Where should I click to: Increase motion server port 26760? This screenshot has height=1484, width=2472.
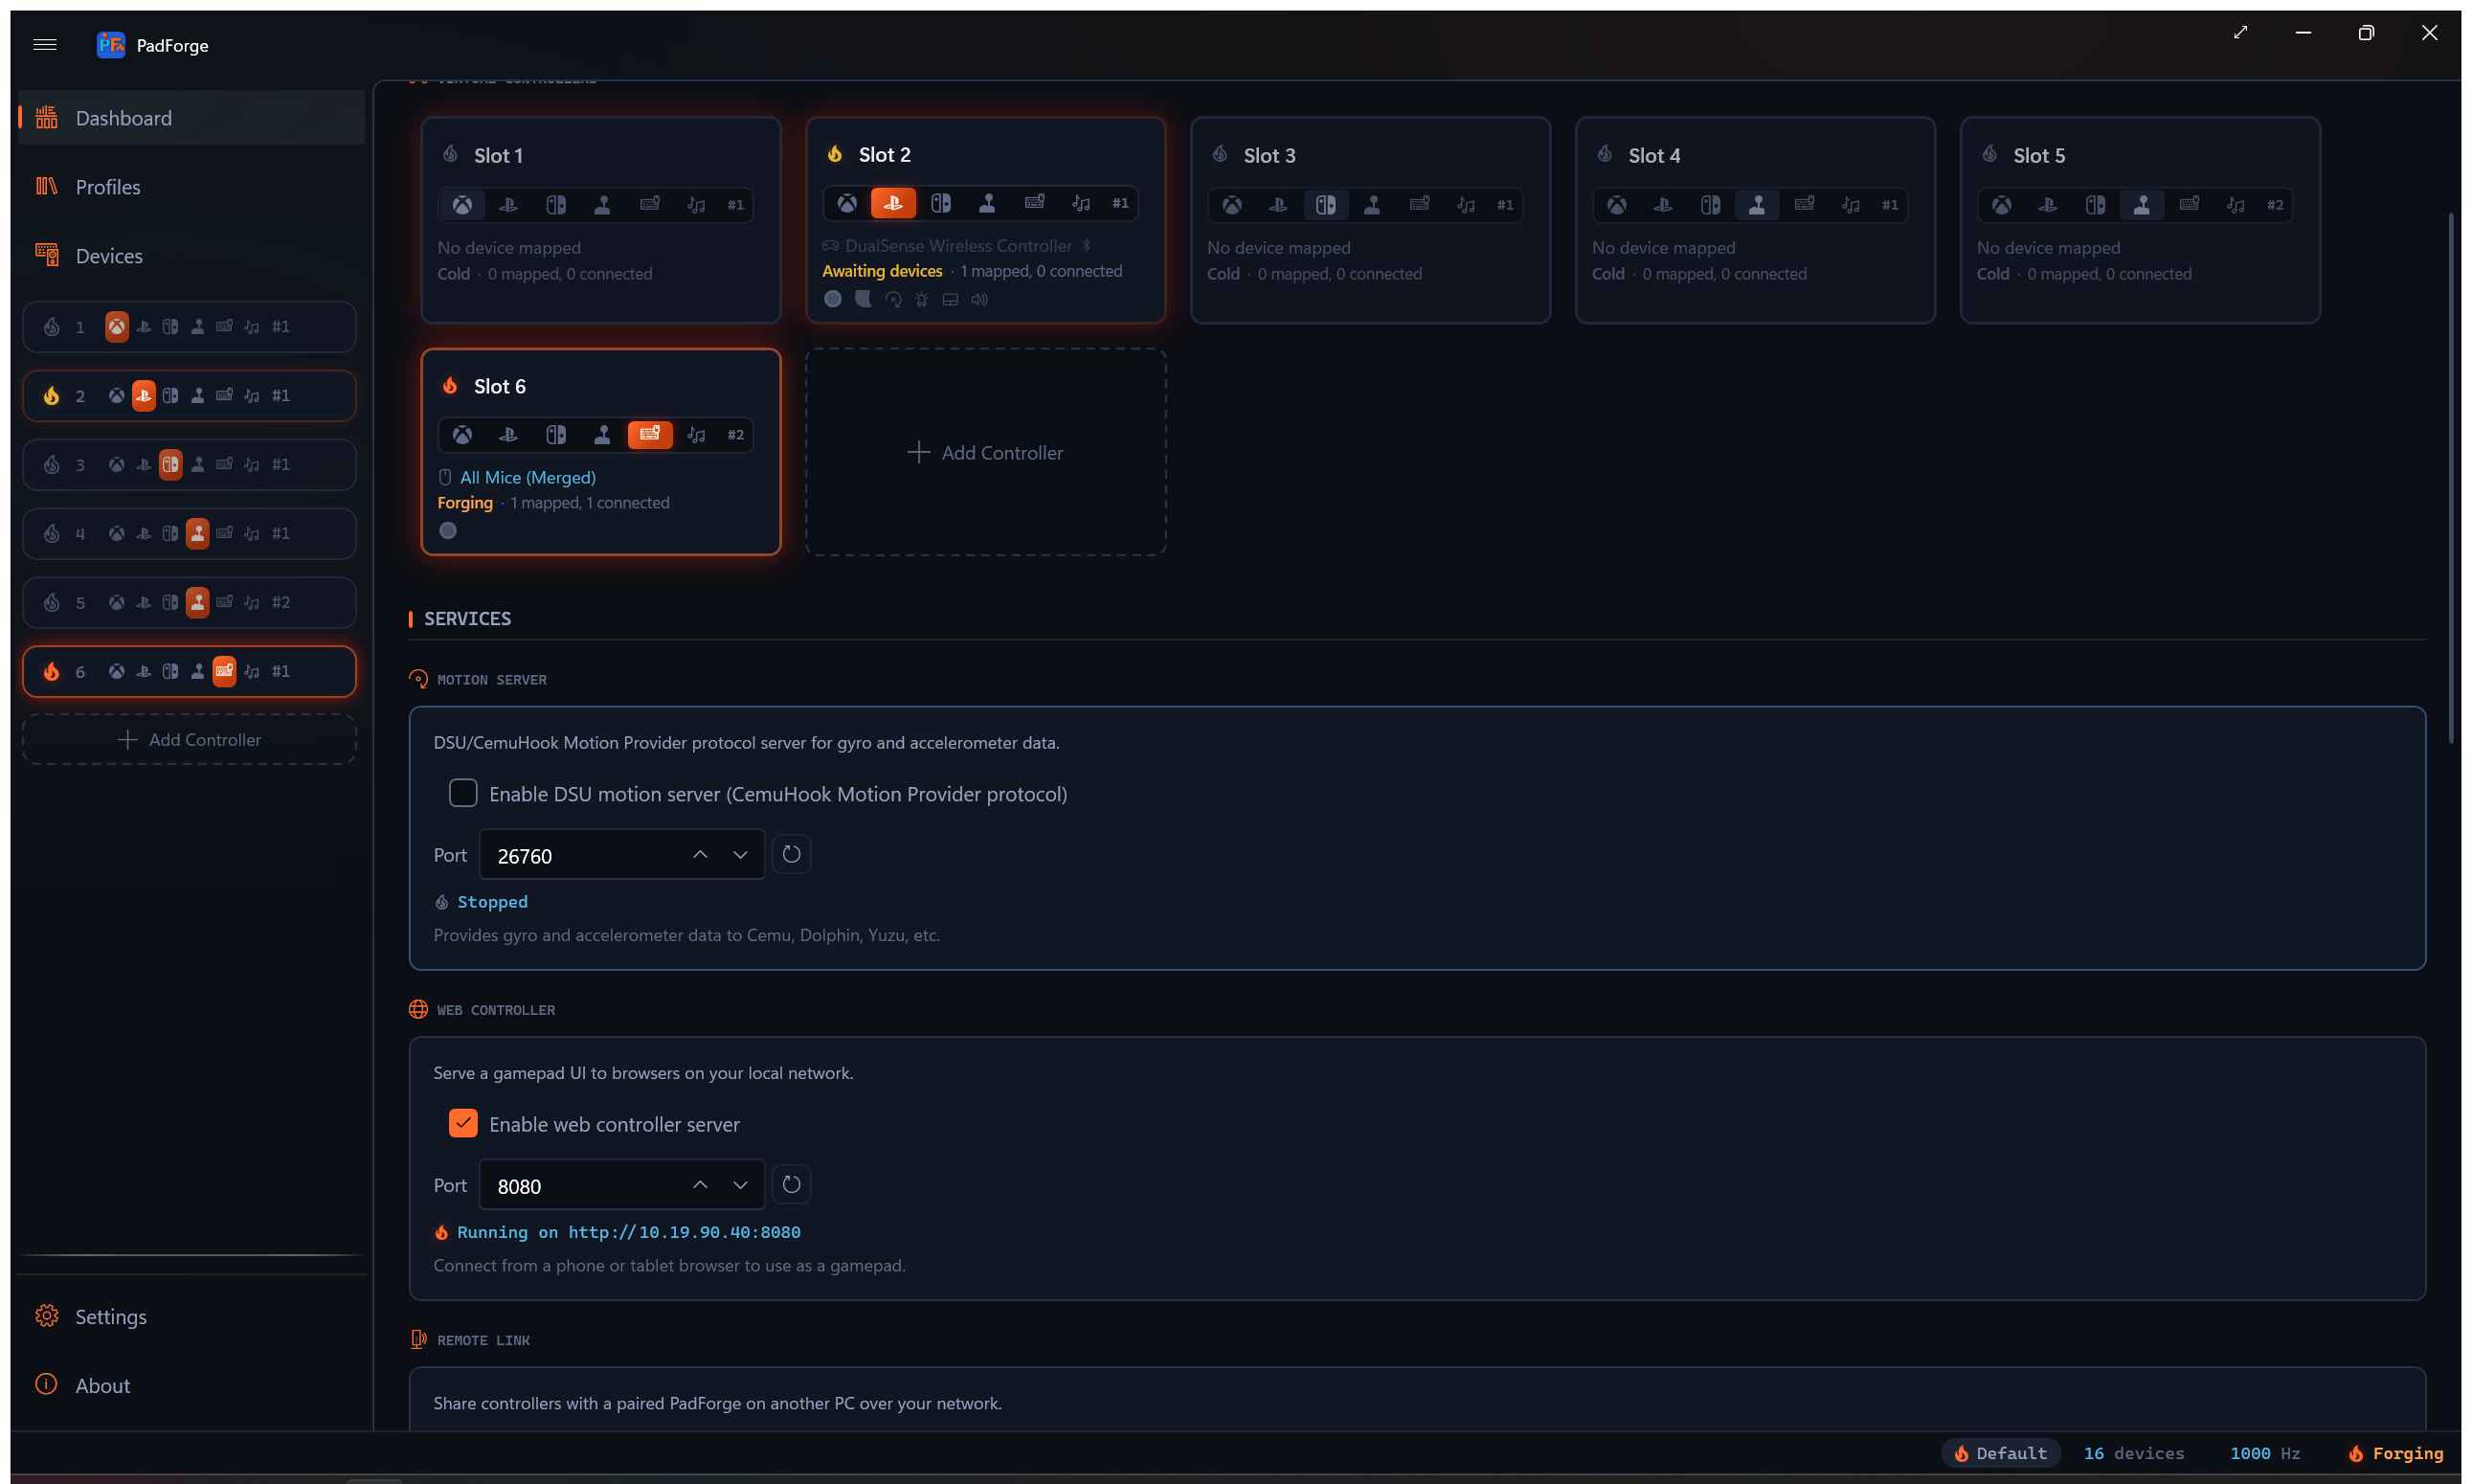(700, 854)
